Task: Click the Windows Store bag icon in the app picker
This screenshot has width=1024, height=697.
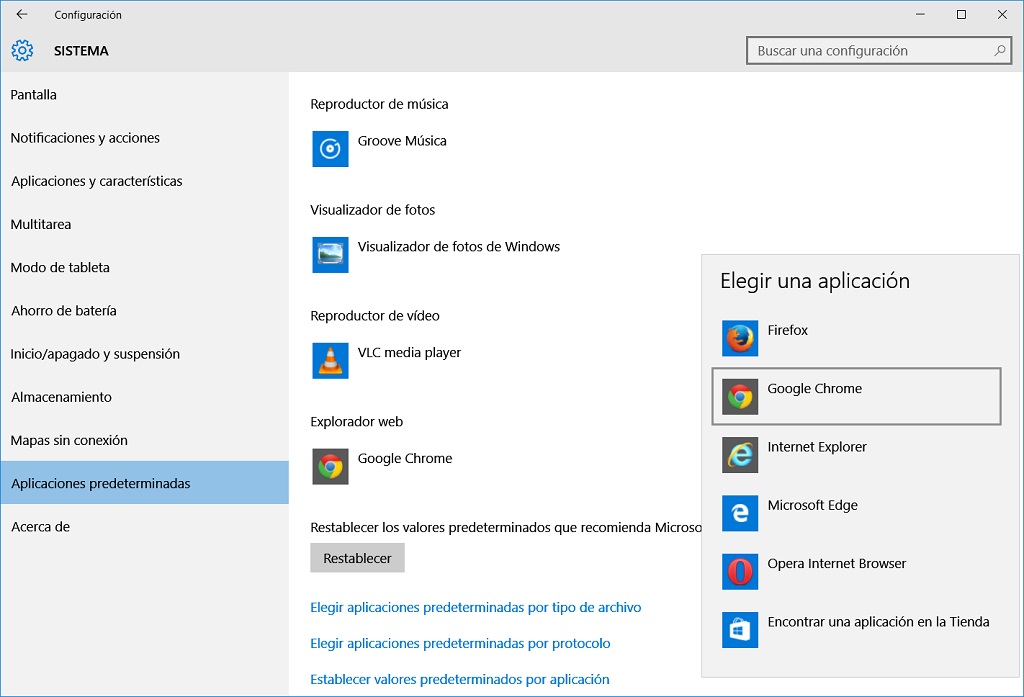Action: 740,630
